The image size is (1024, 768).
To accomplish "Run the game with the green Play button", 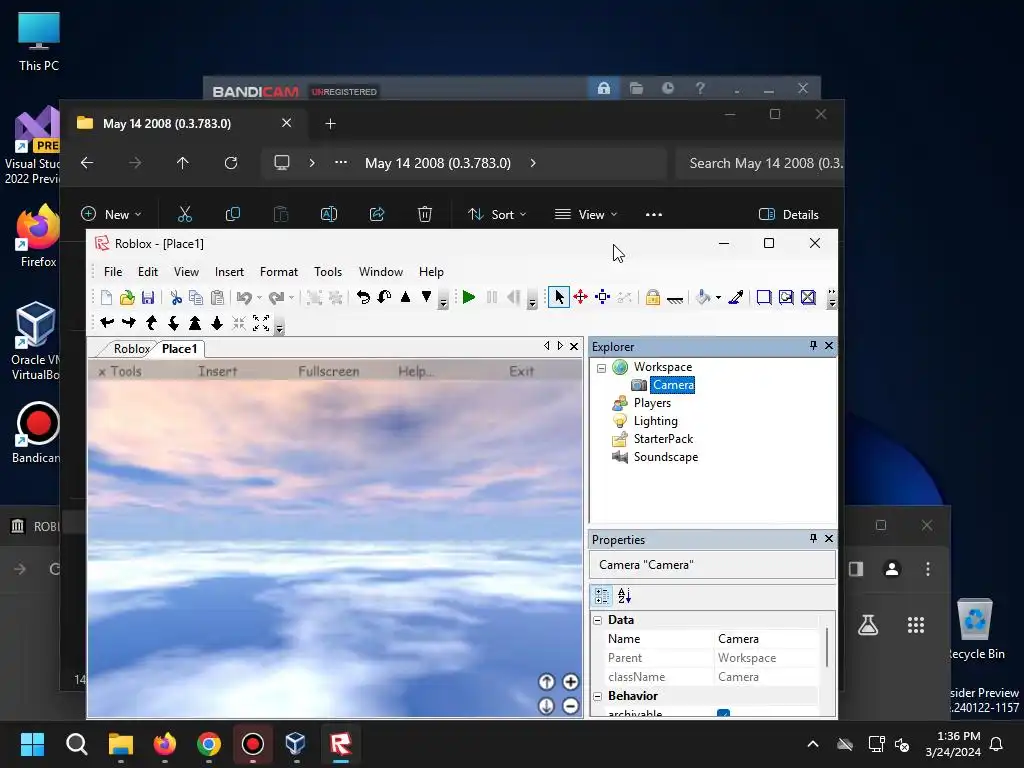I will pos(468,298).
